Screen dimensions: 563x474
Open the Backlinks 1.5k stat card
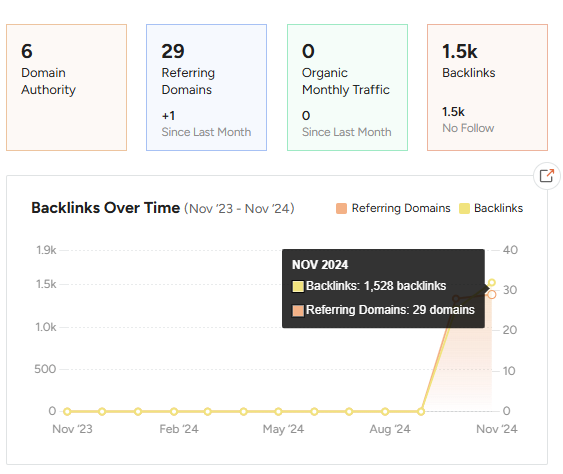[x=487, y=87]
